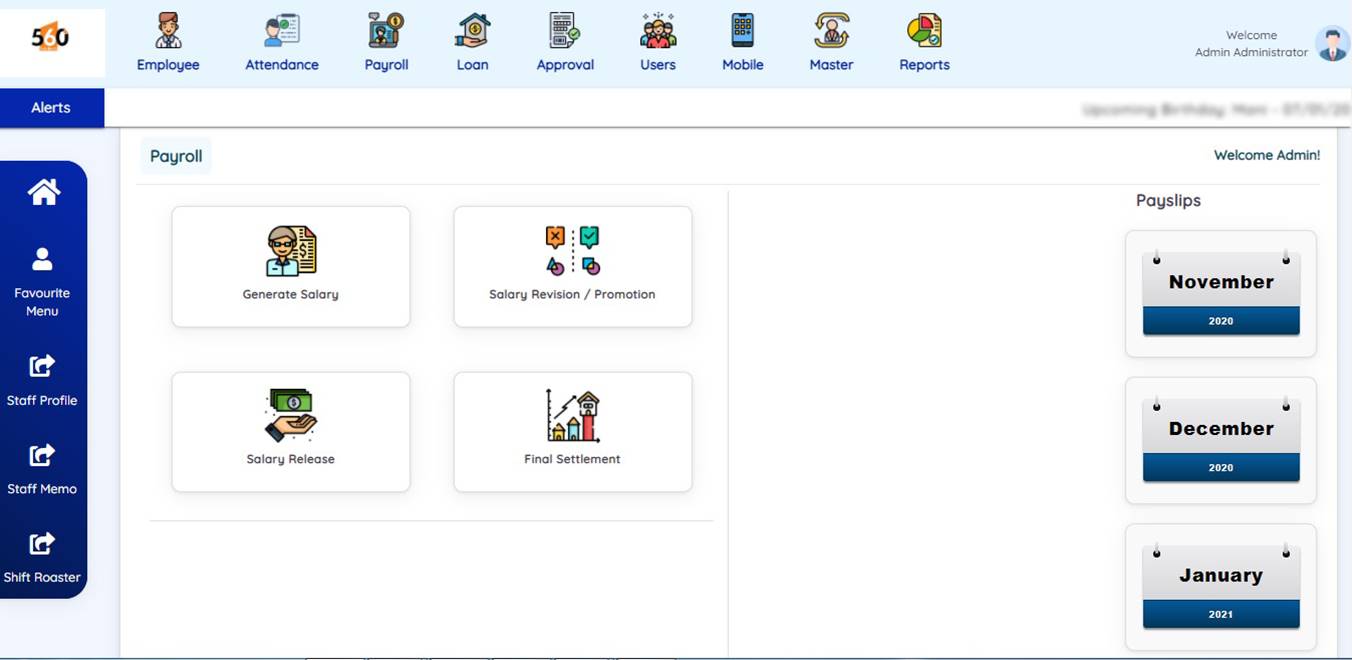Viewport: 1352px width, 660px height.
Task: Open Salary Revision / Promotion card
Action: click(x=573, y=267)
